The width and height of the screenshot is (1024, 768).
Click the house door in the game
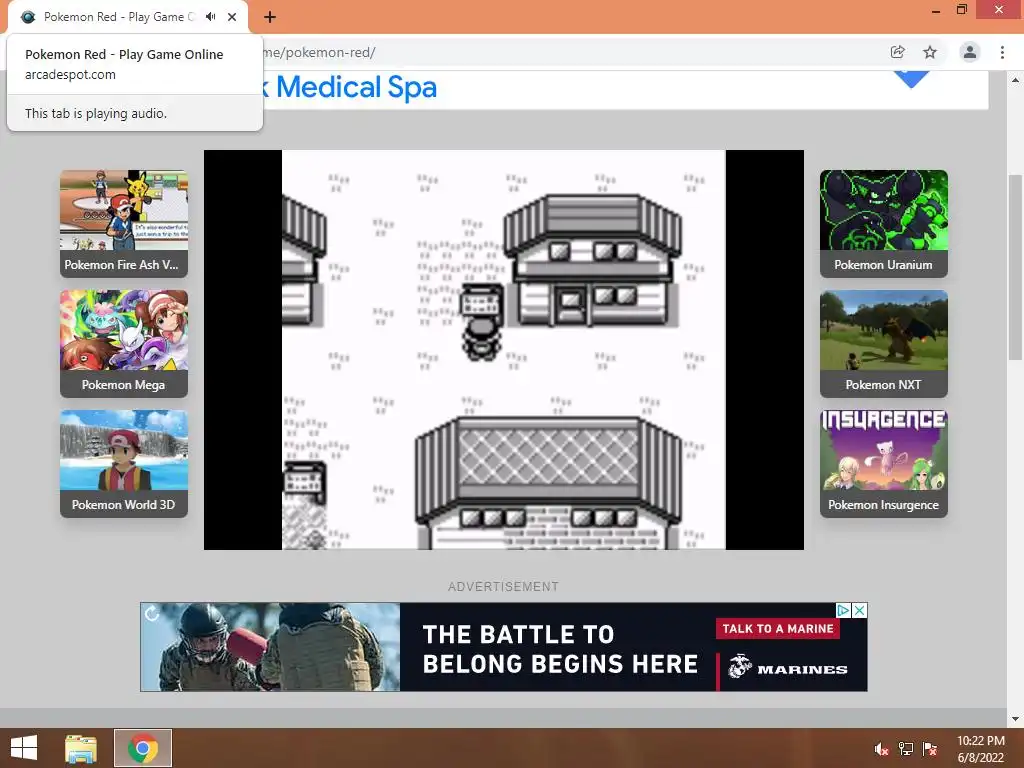570,305
